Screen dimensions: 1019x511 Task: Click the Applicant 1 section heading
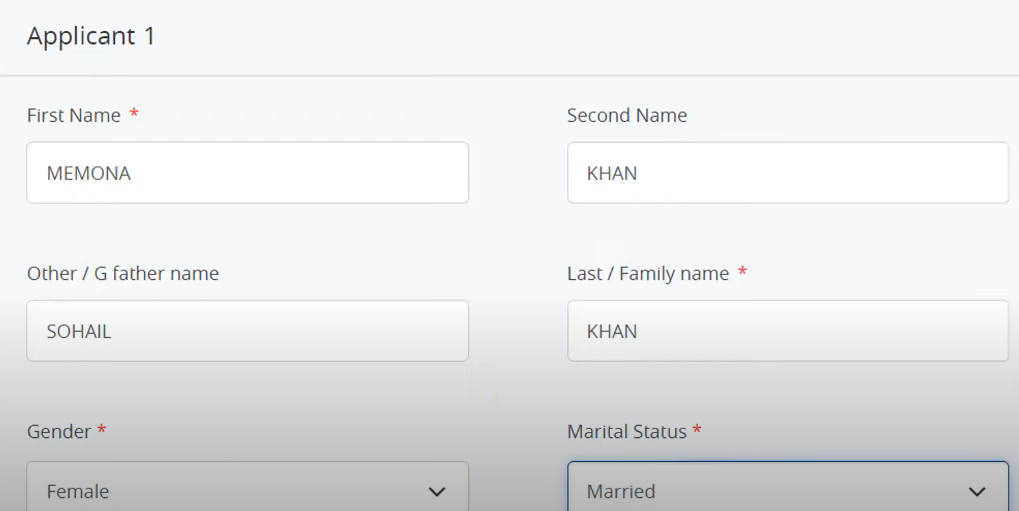coord(91,36)
